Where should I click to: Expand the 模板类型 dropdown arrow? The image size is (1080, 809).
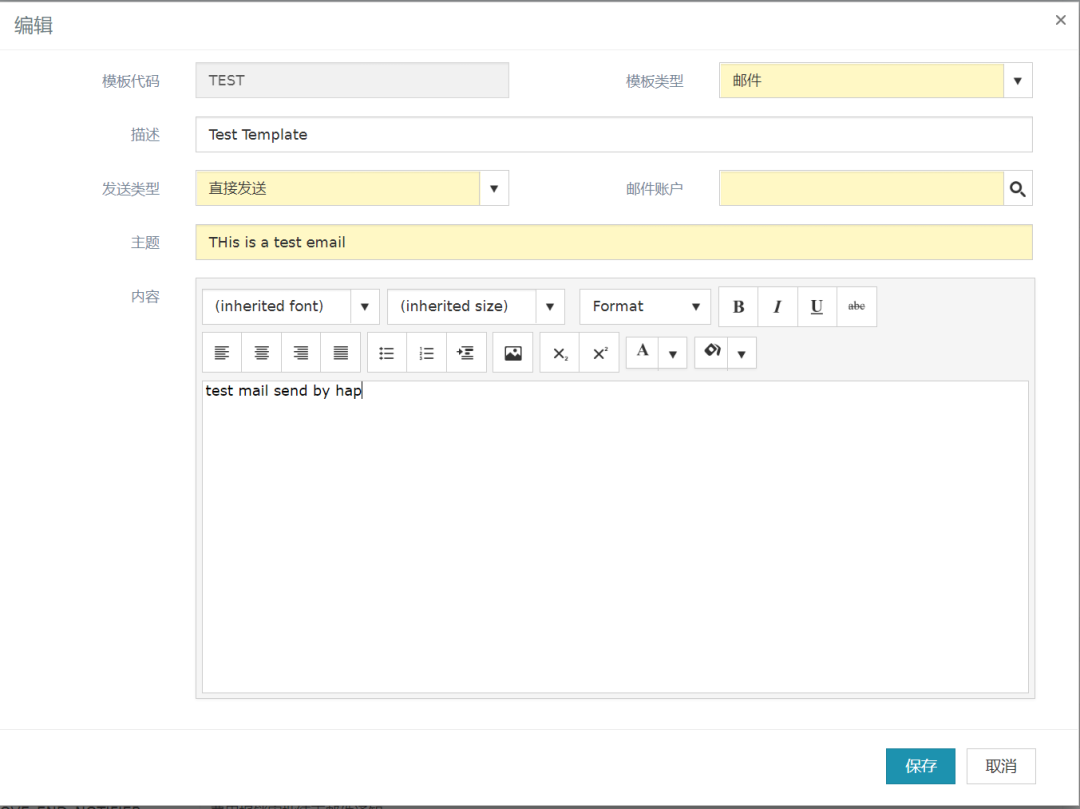1017,81
